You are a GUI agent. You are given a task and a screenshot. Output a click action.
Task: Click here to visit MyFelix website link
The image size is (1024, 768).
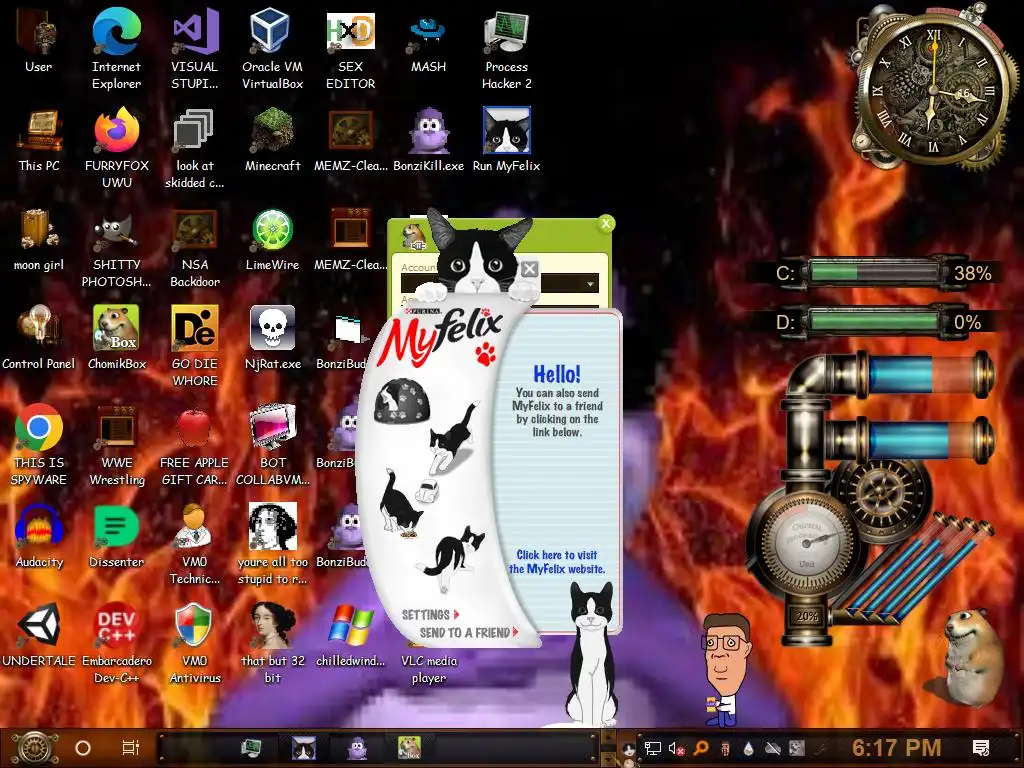point(557,562)
